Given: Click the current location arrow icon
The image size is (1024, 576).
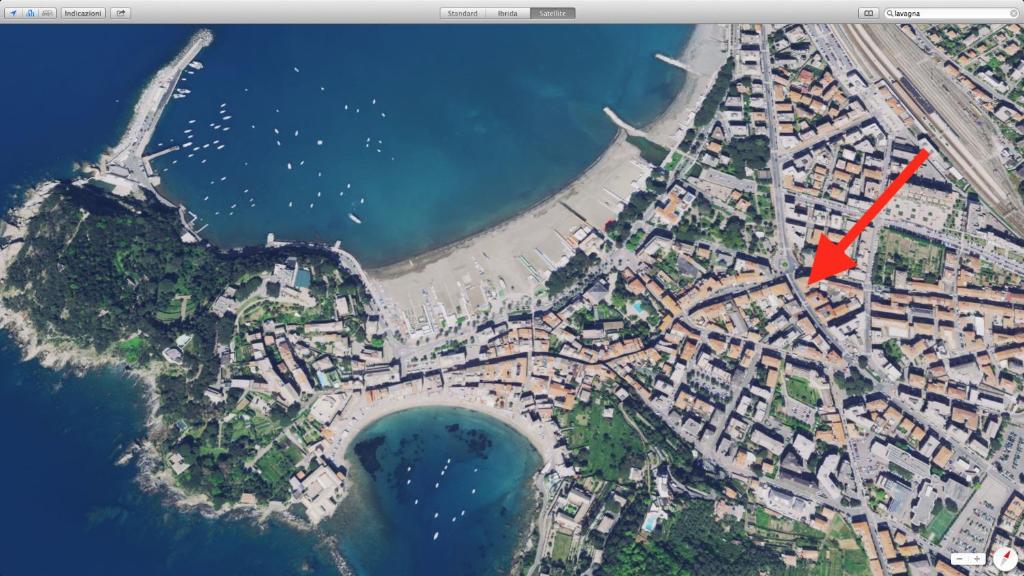Looking at the screenshot, I should click(x=14, y=13).
